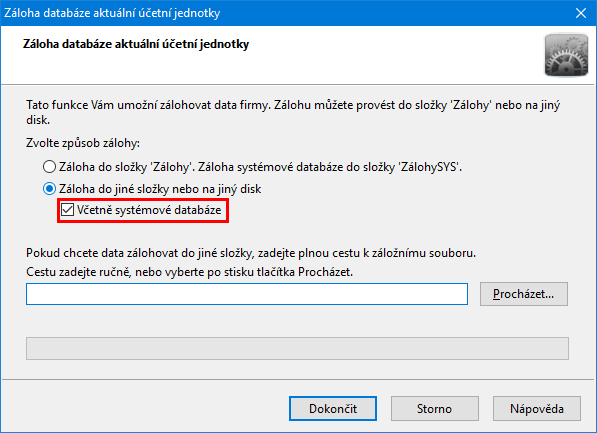Screen dimensions: 597x433
Task: Open help with the Nápověda button
Action: [536, 409]
